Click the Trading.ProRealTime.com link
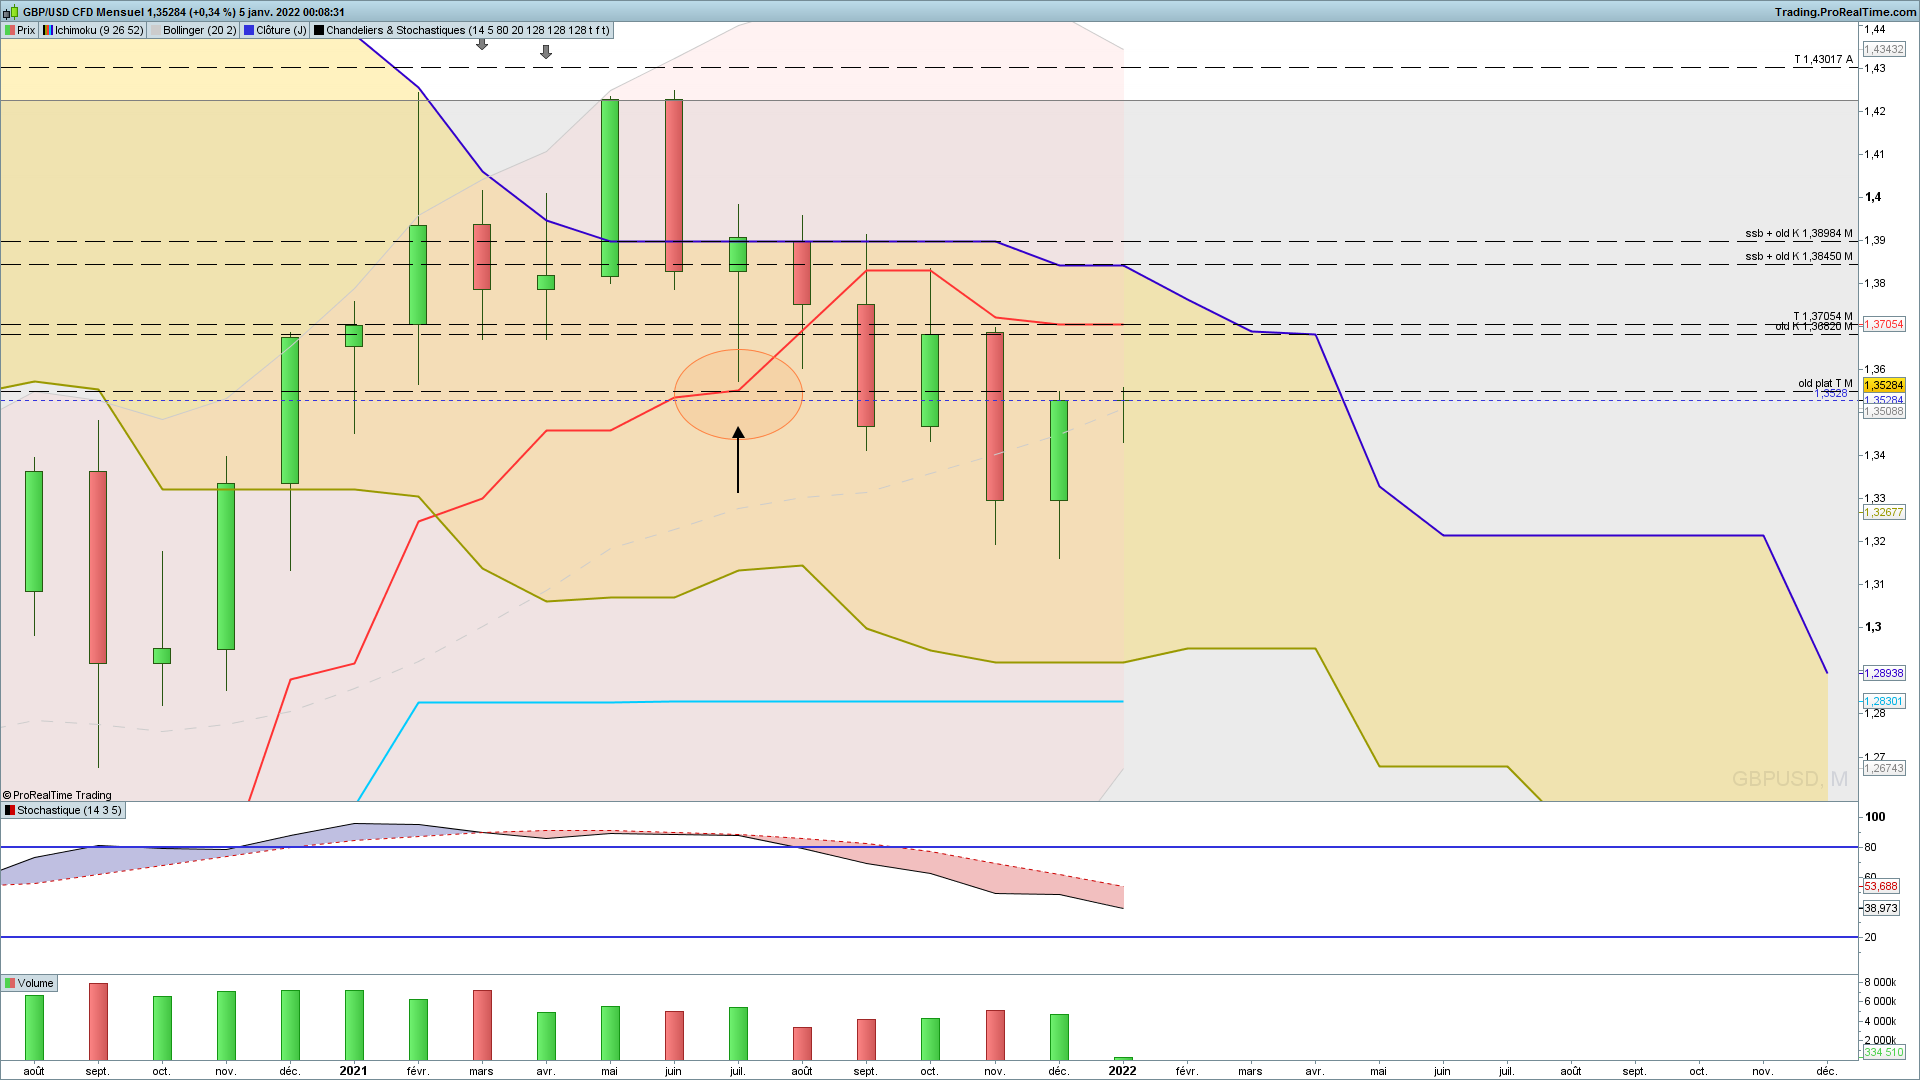1920x1080 pixels. tap(1844, 12)
